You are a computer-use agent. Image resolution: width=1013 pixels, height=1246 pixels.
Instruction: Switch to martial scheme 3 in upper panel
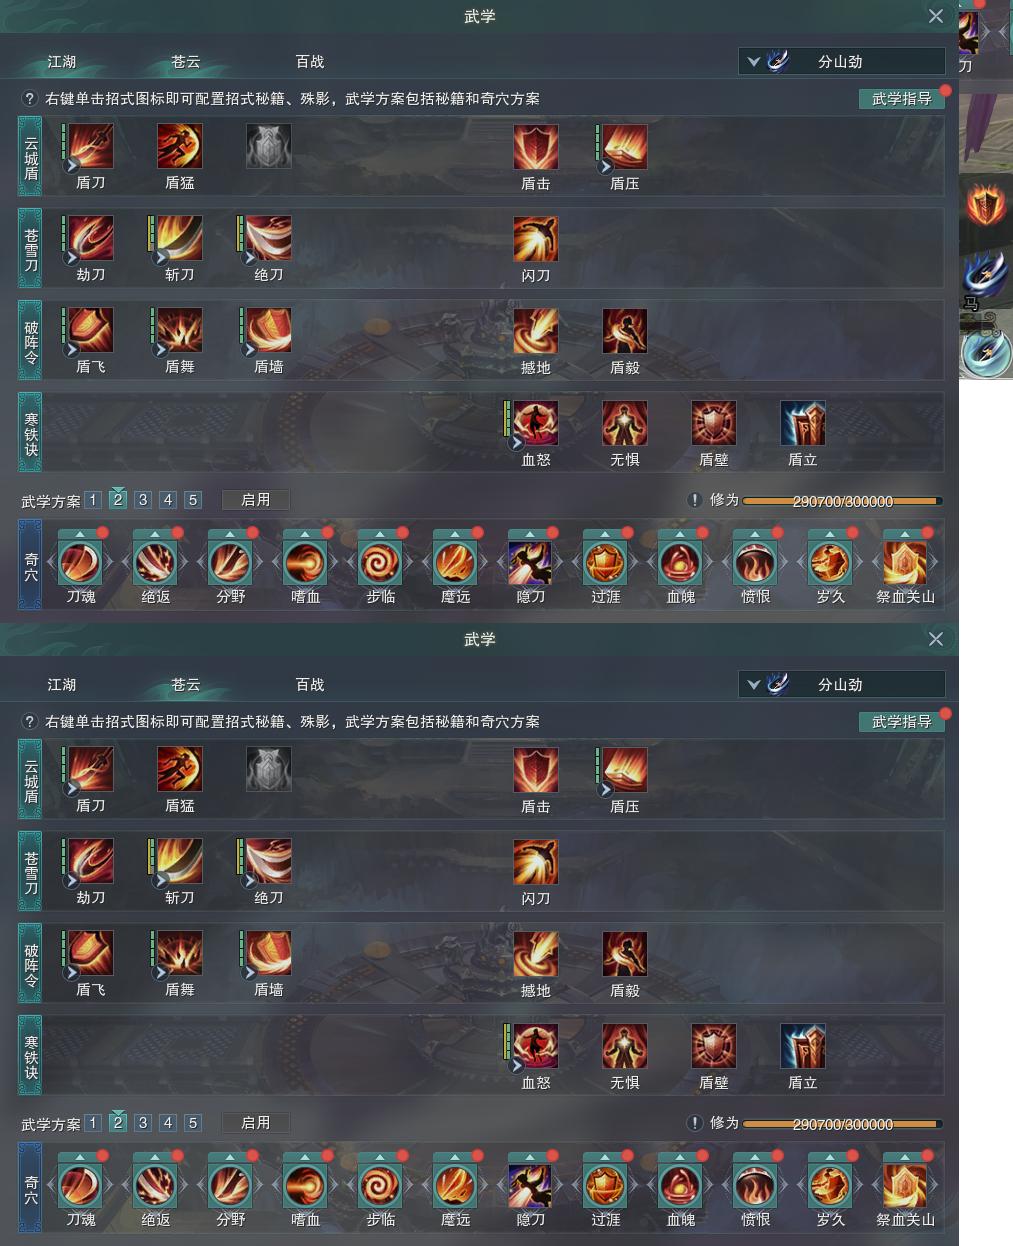pyautogui.click(x=143, y=500)
